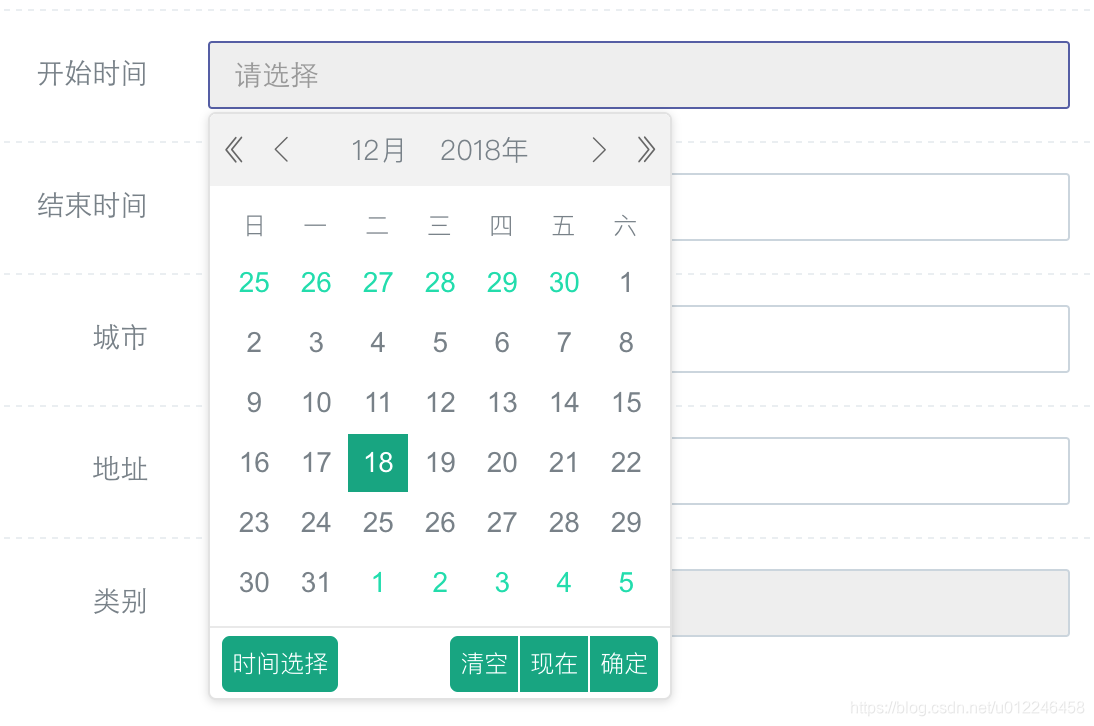Click the 时间选择 button to pick a time
The height and width of the screenshot is (726, 1094).
tap(279, 663)
